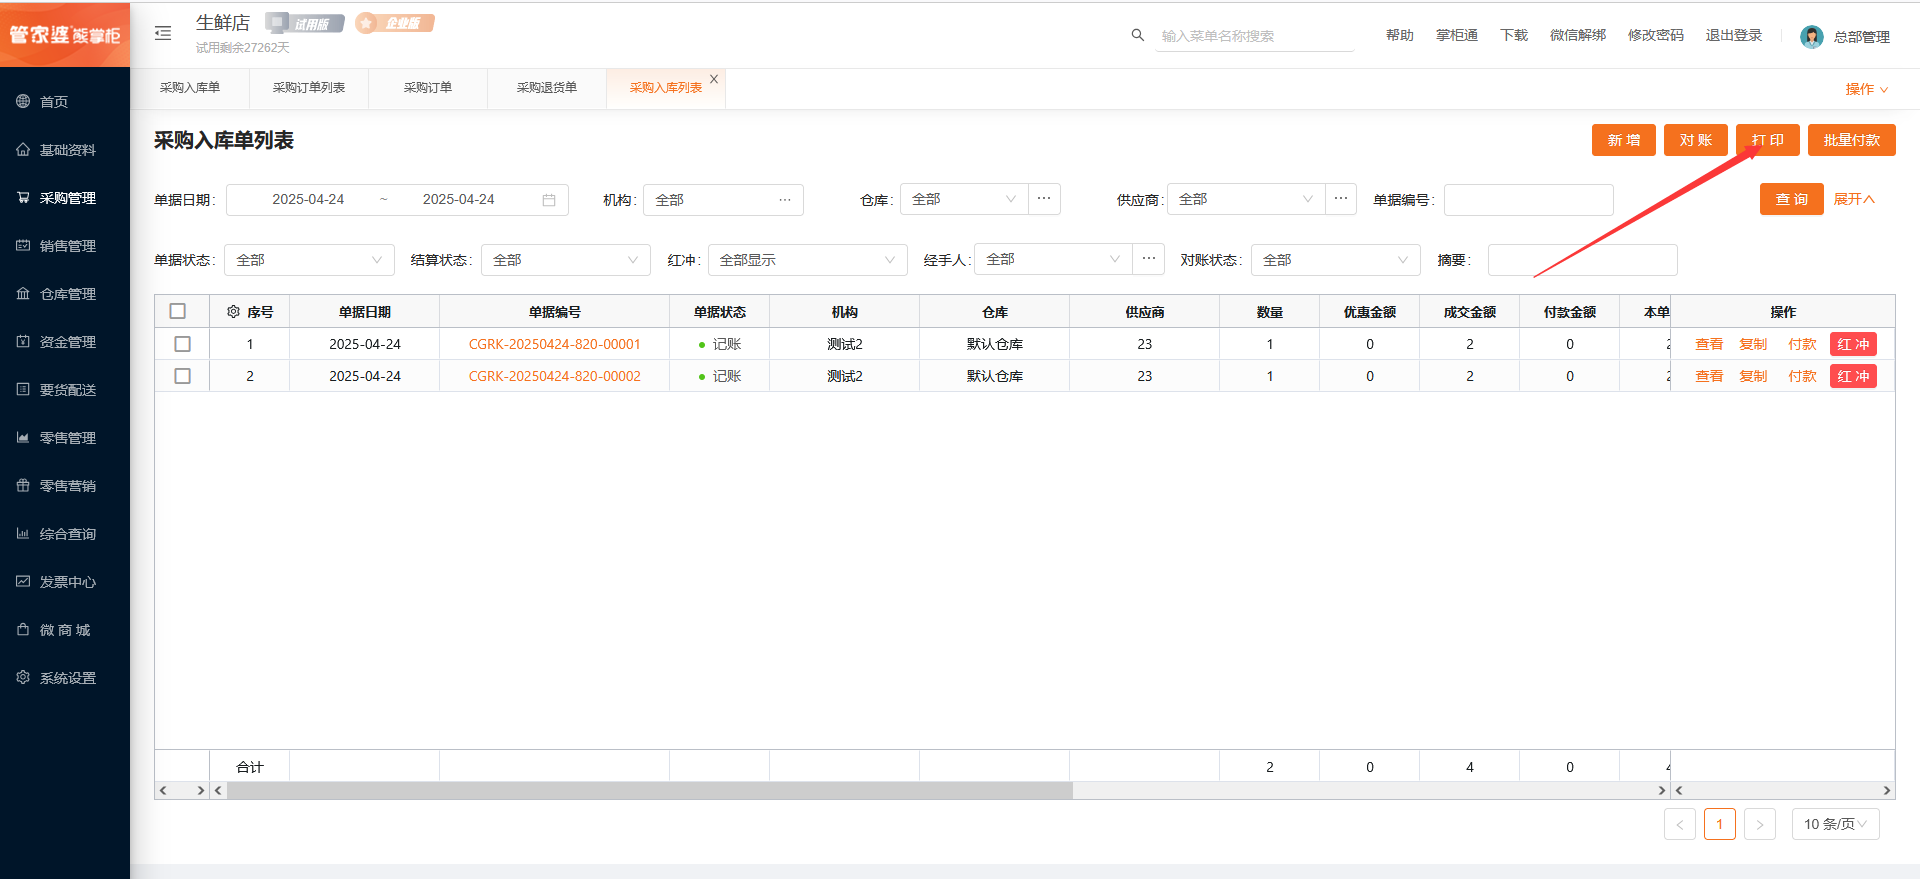Open 经手人 ellipsis picker button
Screen dimensions: 1920x879
[x=1149, y=259]
